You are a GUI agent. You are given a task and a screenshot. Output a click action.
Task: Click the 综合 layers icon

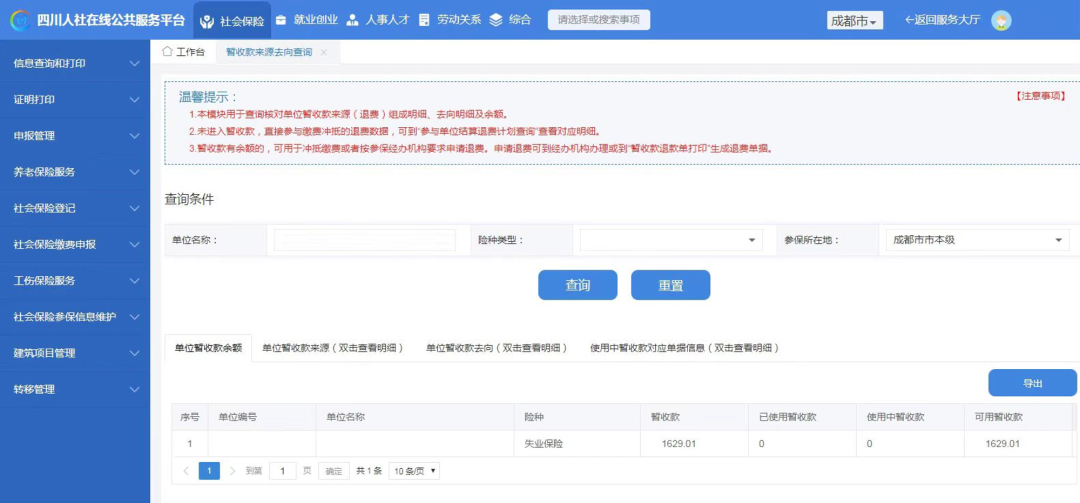click(496, 20)
